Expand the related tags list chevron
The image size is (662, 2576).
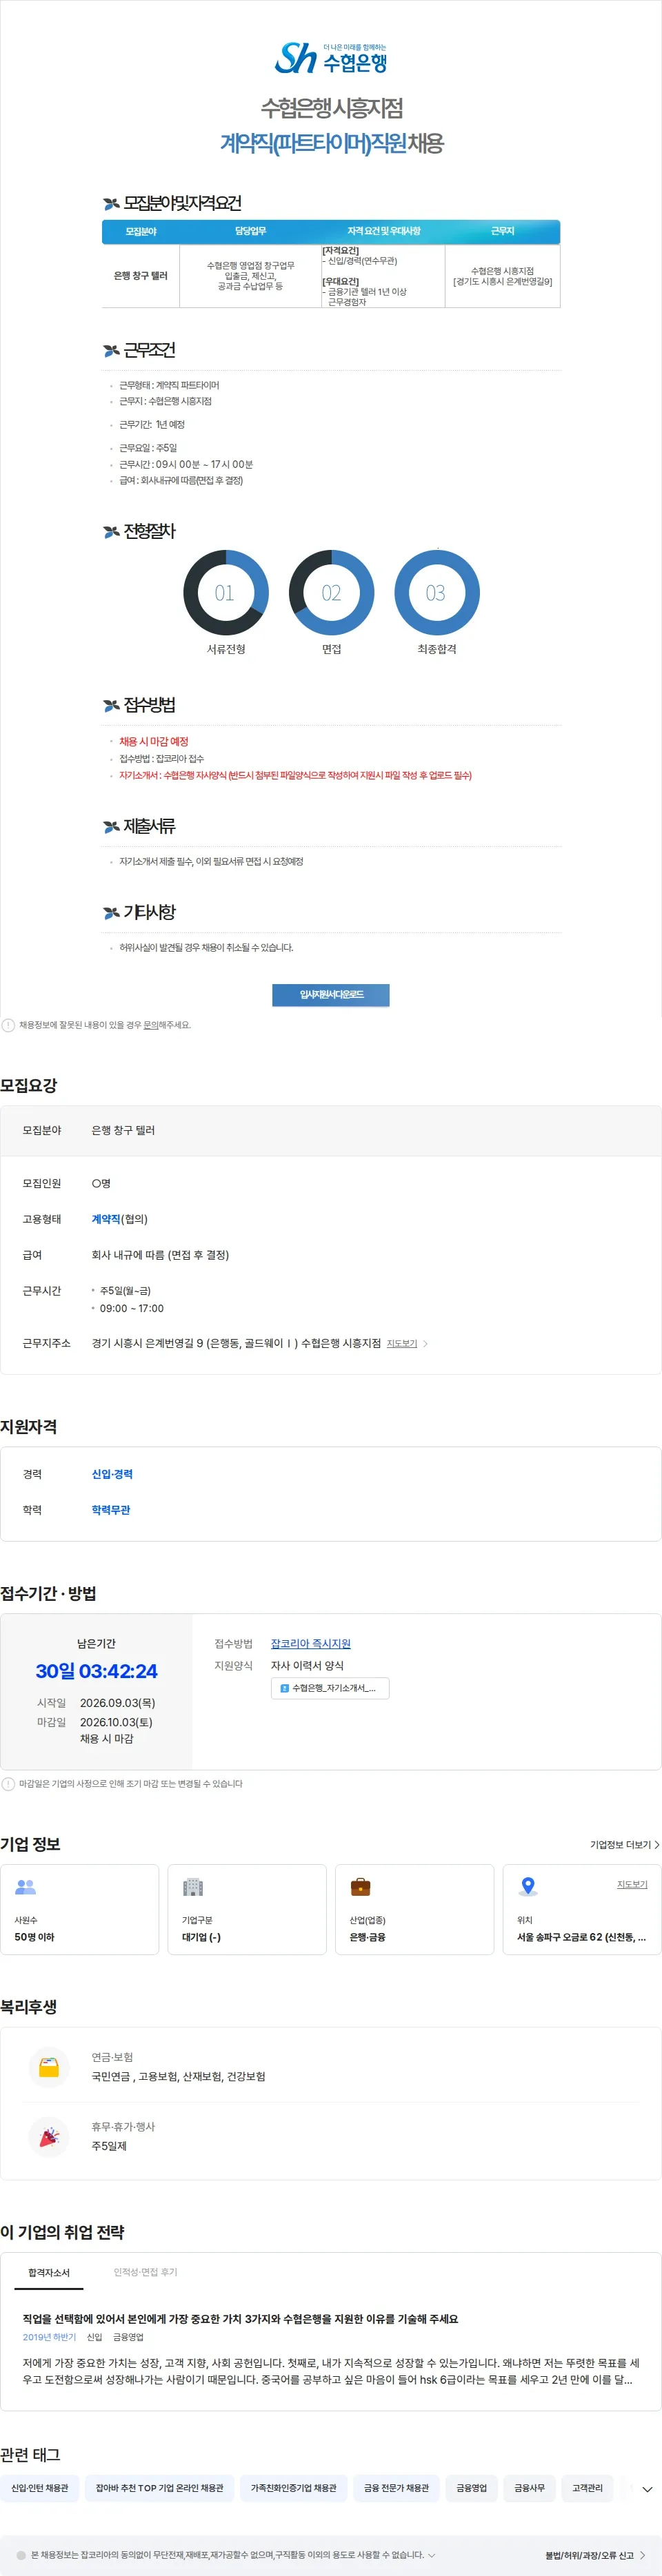(647, 2488)
